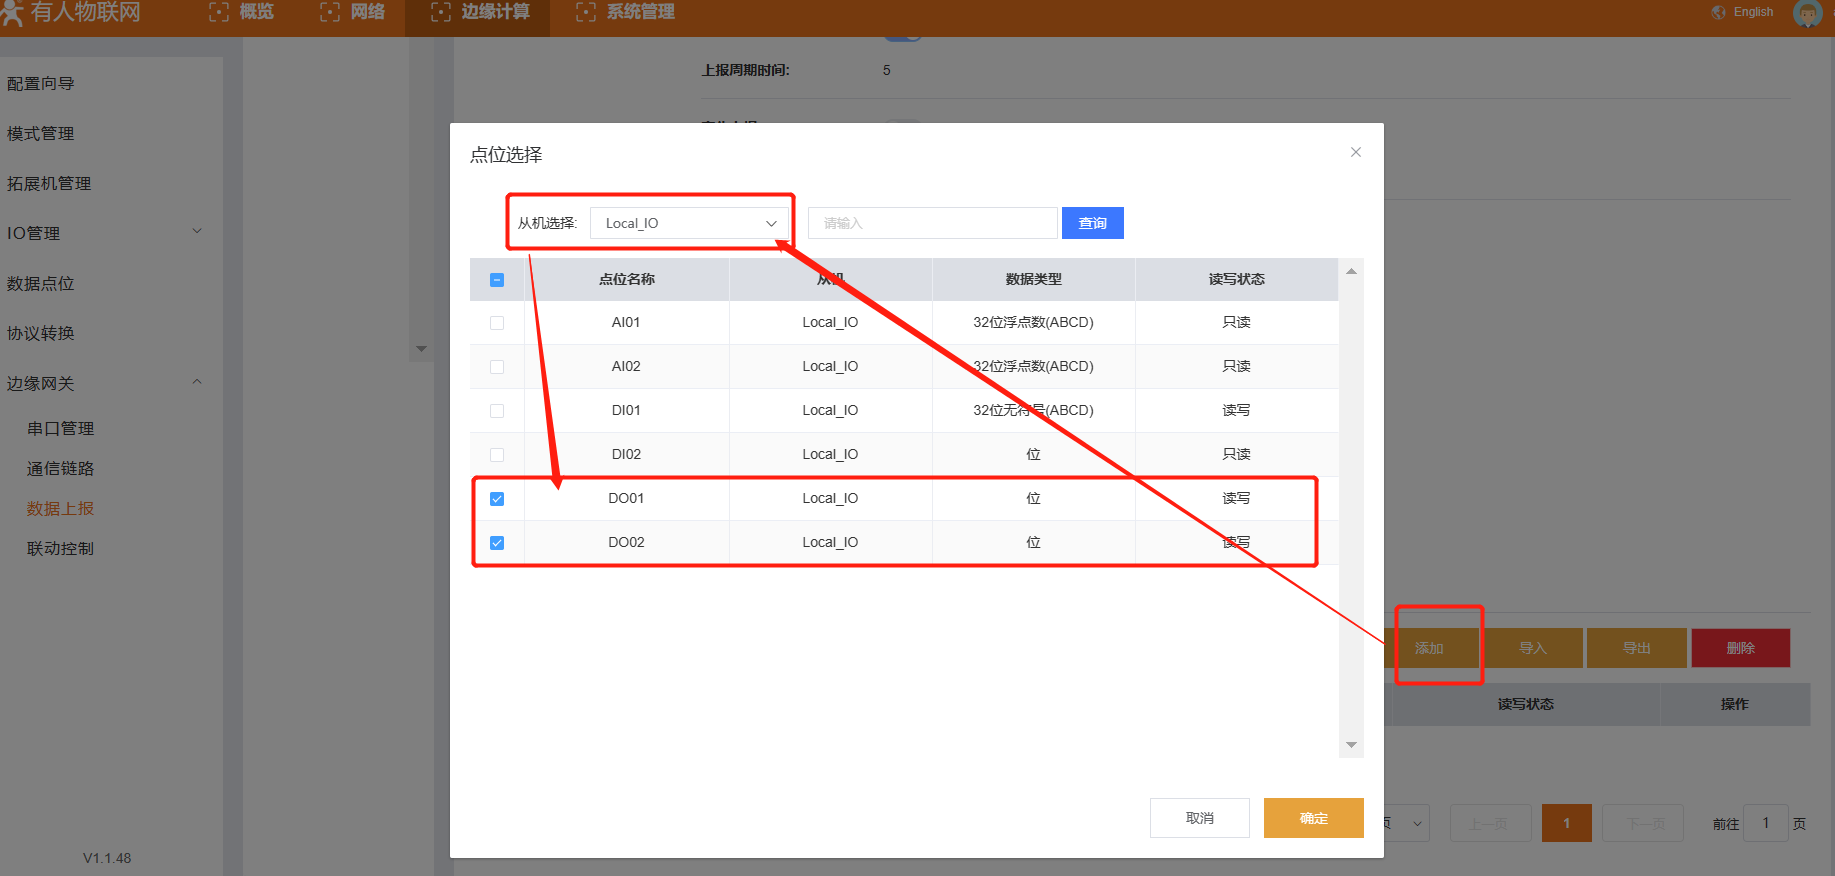This screenshot has width=1835, height=876.
Task: Collapse the 边缘网关 sidebar section
Action: [x=105, y=383]
